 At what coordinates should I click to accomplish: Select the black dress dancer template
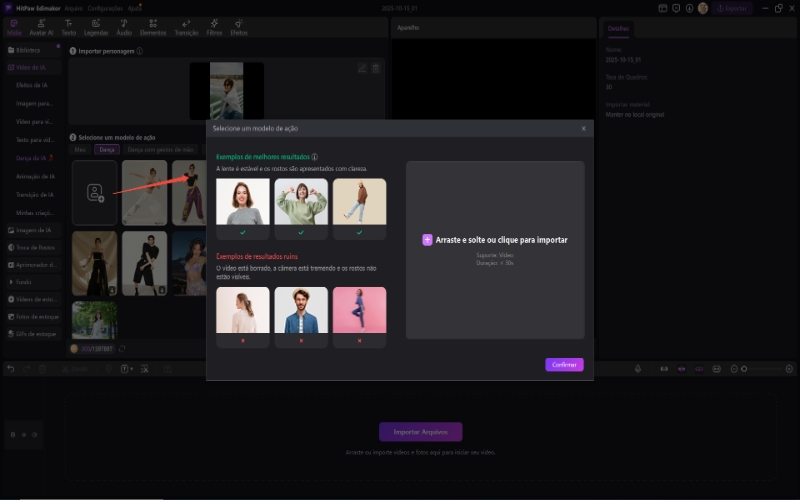point(94,263)
